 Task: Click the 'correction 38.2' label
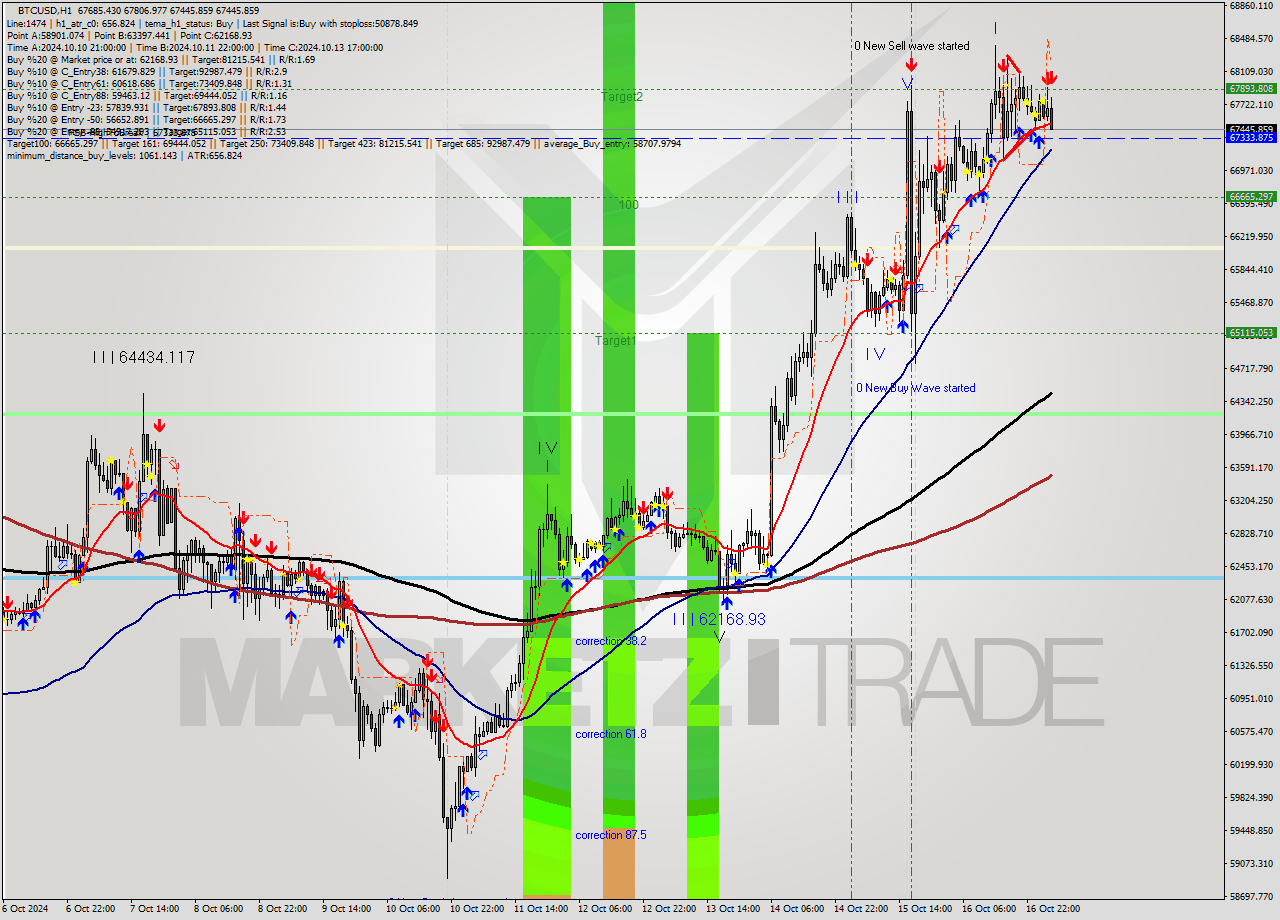coord(610,641)
